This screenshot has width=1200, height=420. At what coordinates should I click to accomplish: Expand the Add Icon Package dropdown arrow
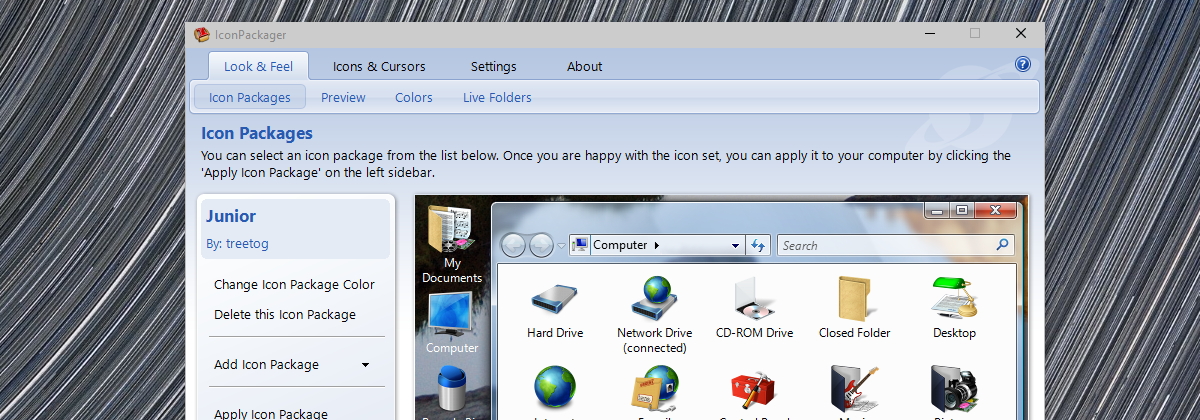coord(365,365)
